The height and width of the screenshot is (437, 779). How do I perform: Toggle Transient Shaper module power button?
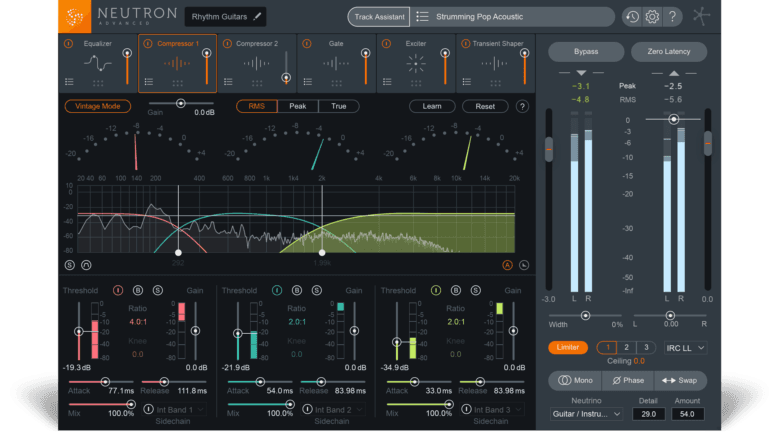point(466,44)
